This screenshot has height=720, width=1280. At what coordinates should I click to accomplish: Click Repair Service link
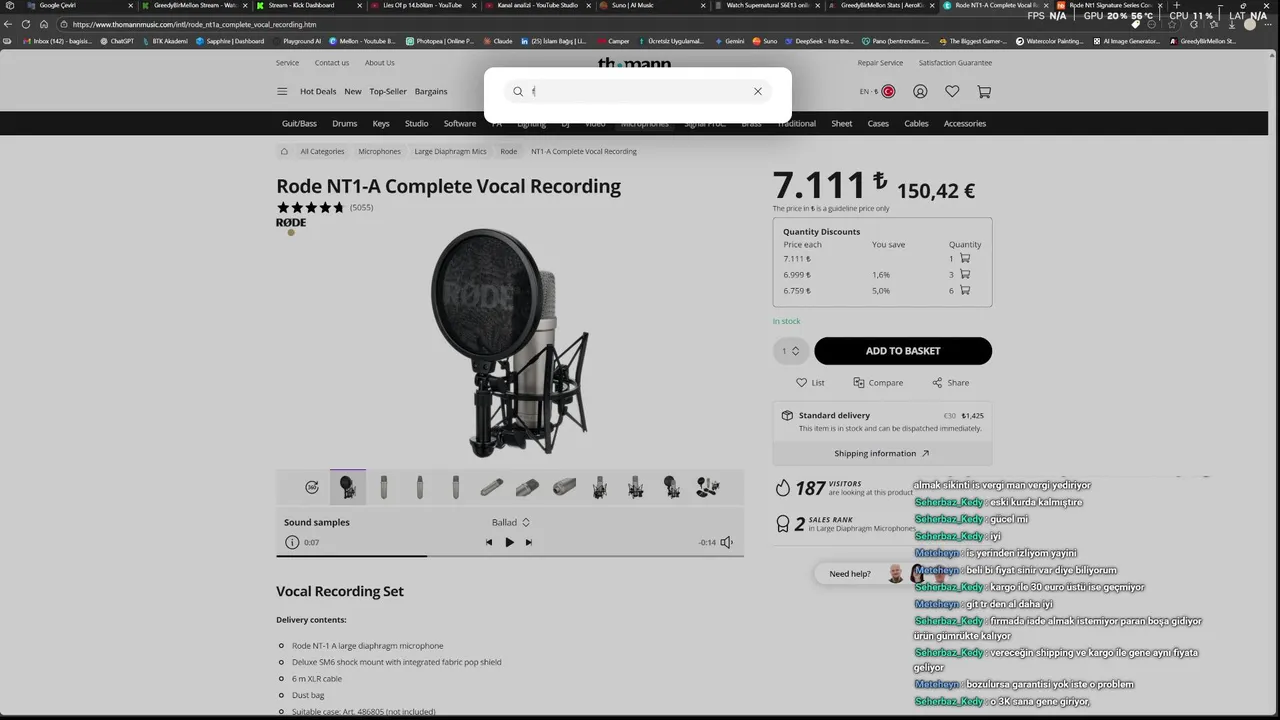pos(880,62)
